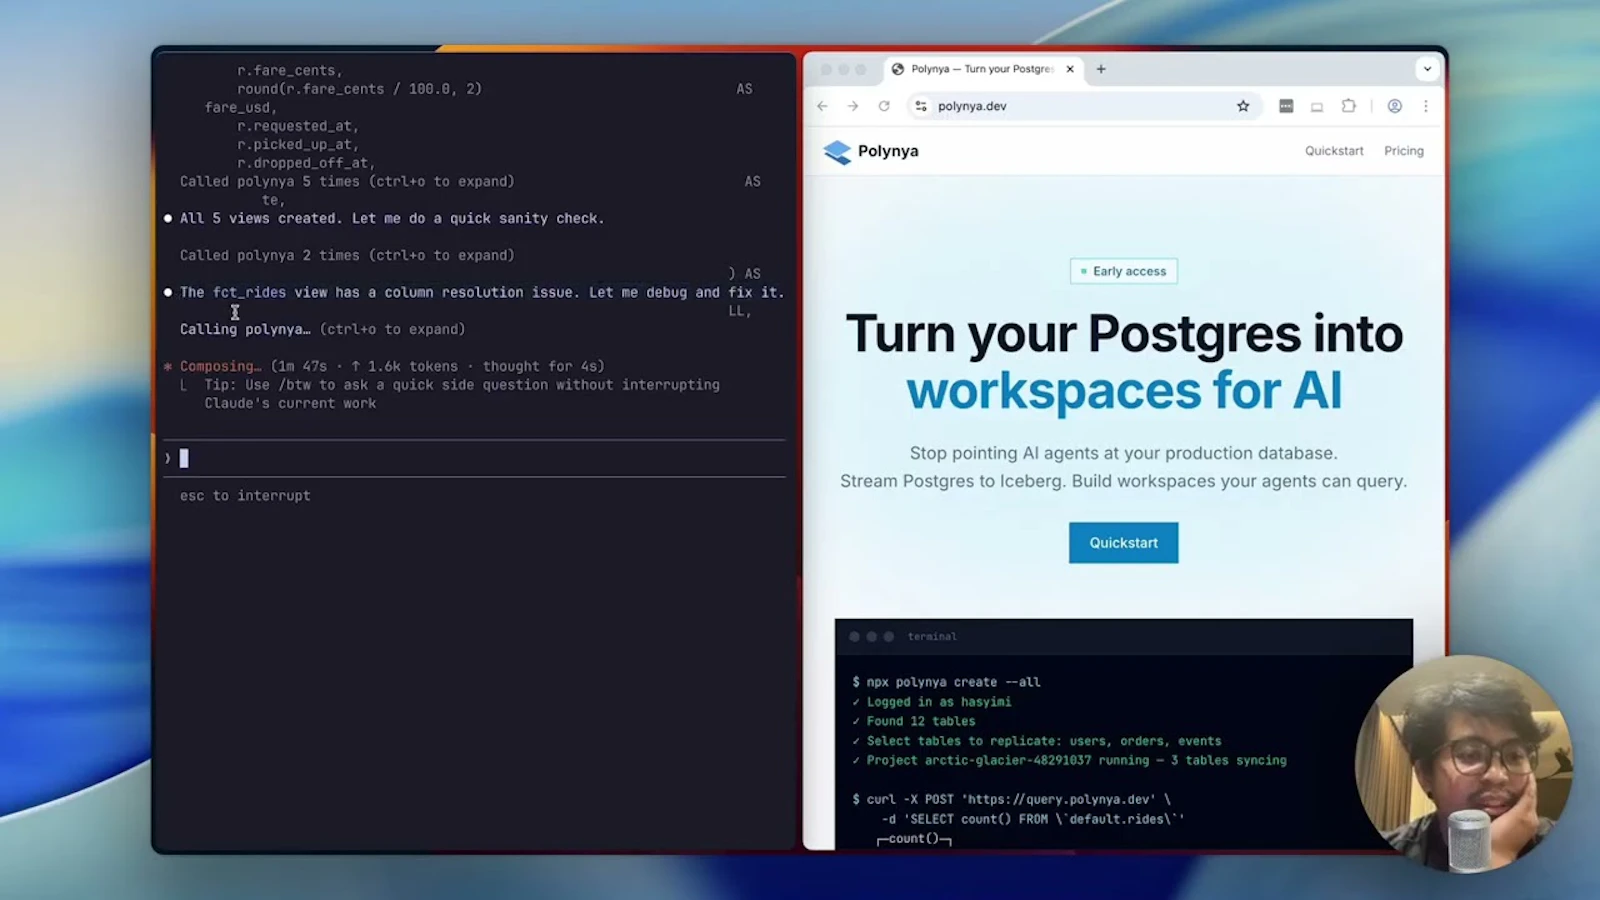Open the browser three-dot menu
1600x900 pixels.
(1426, 106)
